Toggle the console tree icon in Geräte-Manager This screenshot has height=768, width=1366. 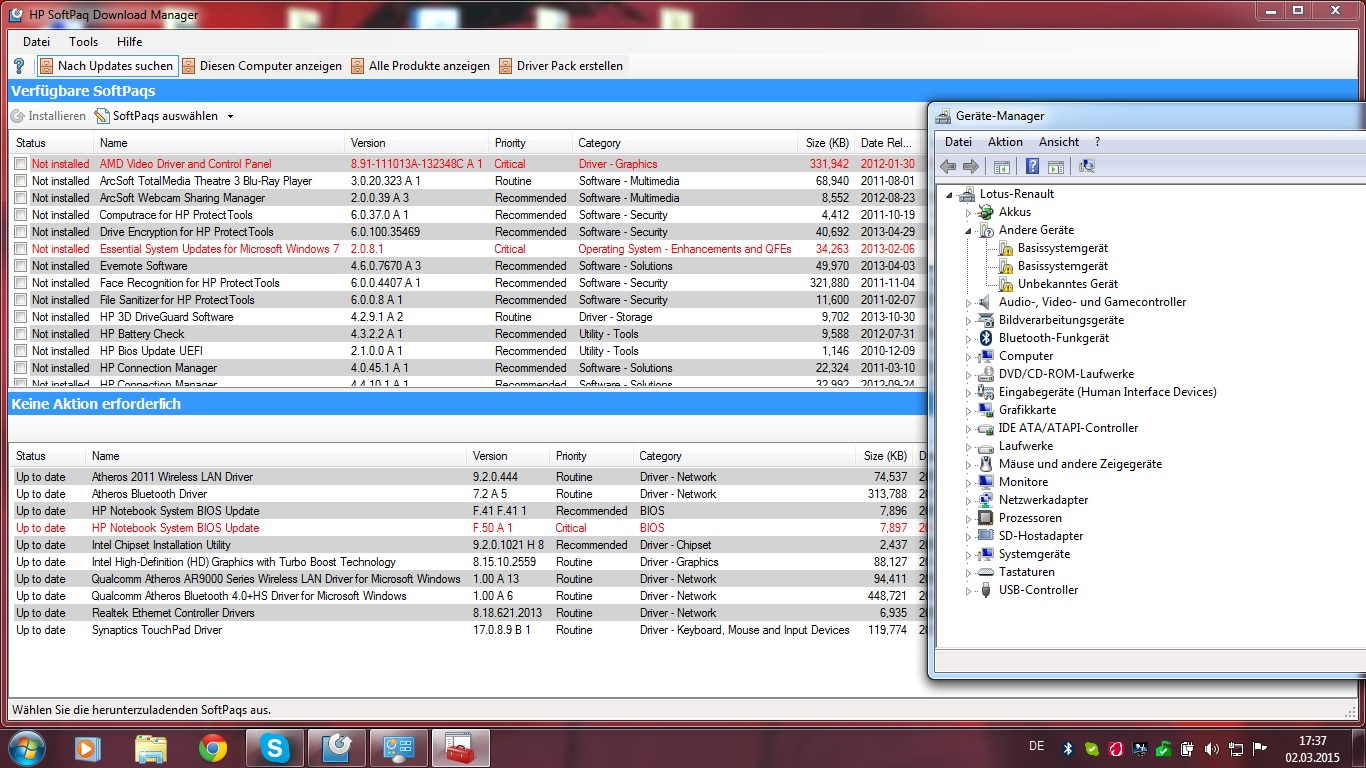point(1001,166)
